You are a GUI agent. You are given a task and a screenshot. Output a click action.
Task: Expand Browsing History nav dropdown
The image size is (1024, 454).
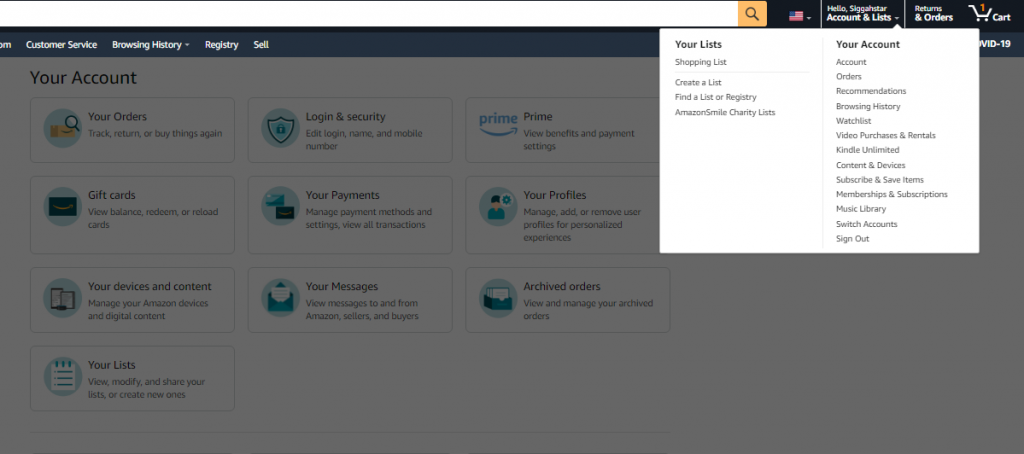tap(151, 44)
